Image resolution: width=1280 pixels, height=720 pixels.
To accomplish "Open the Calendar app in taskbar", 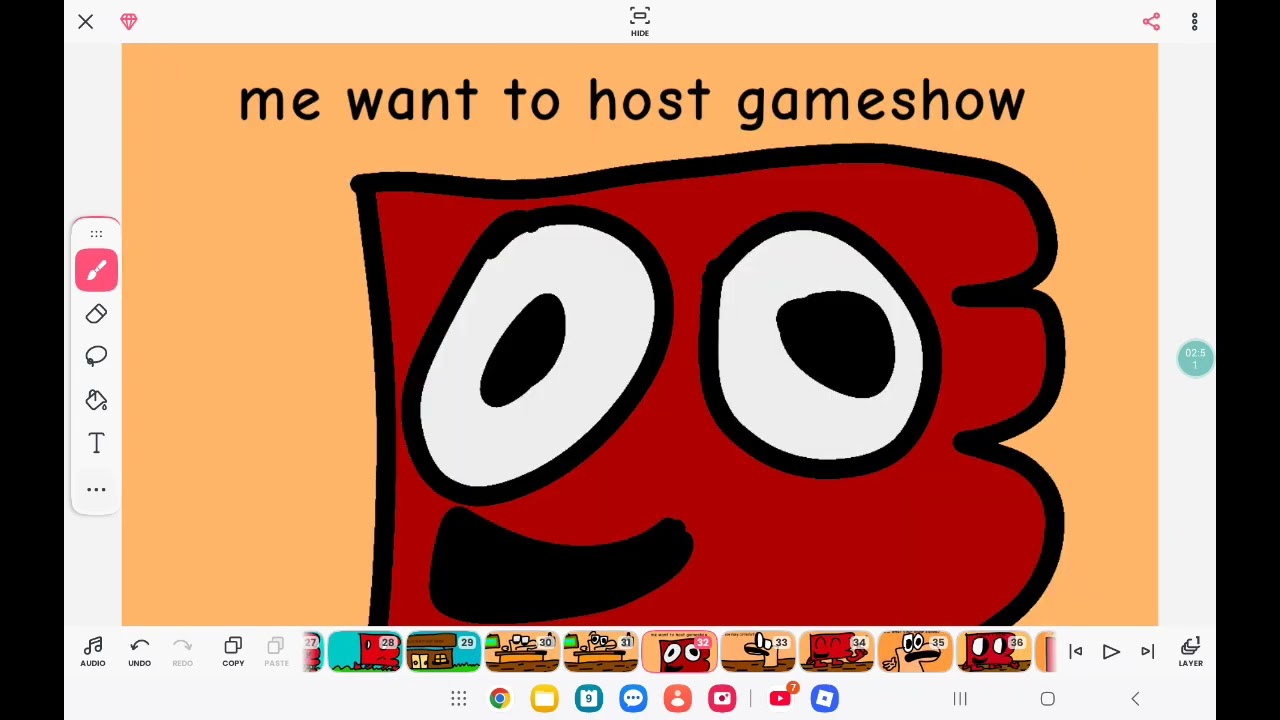I will pyautogui.click(x=589, y=698).
